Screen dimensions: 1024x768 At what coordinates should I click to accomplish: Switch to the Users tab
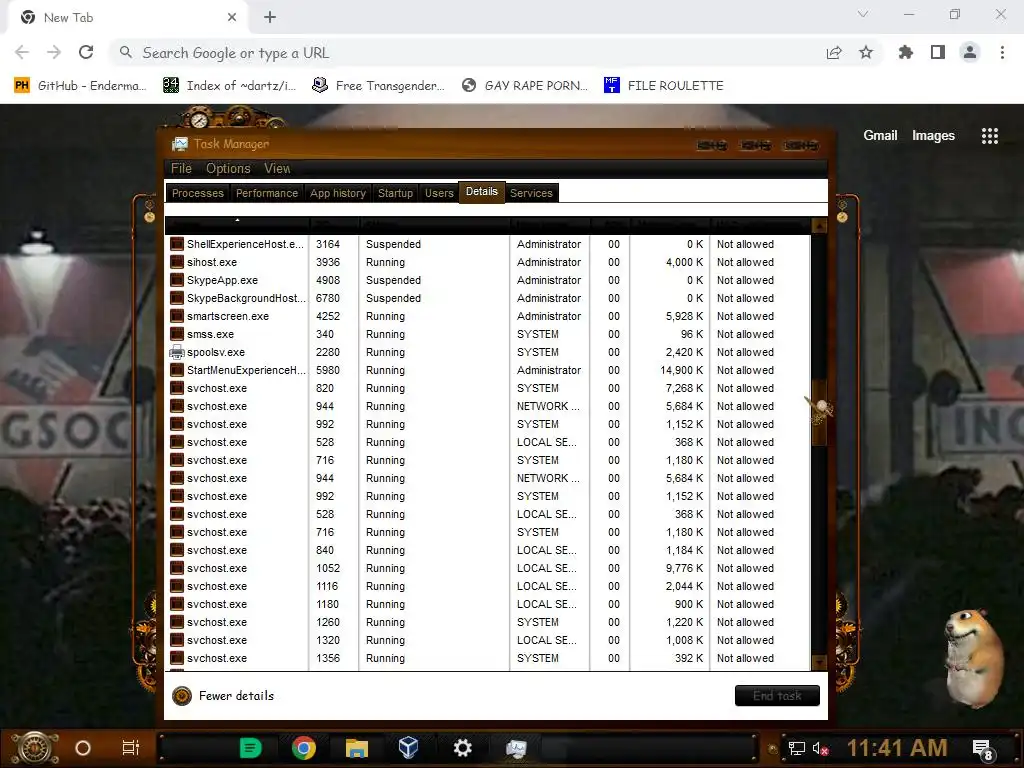pyautogui.click(x=439, y=193)
